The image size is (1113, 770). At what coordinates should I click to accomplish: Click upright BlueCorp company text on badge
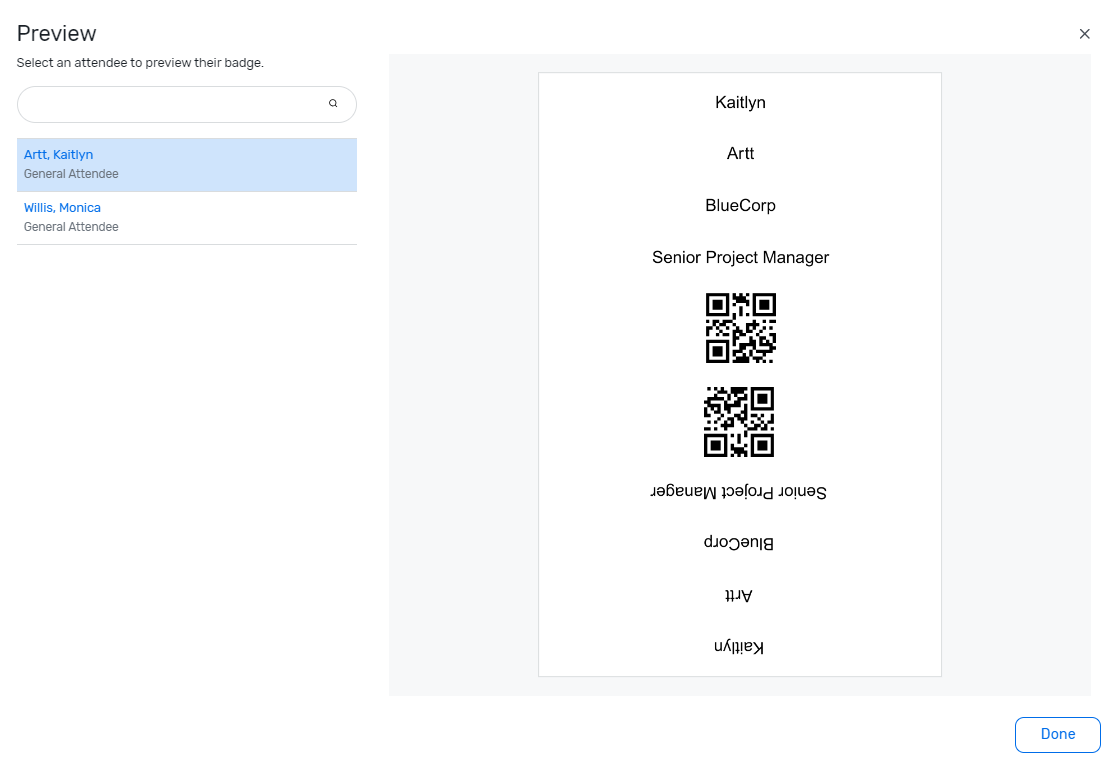coord(740,206)
